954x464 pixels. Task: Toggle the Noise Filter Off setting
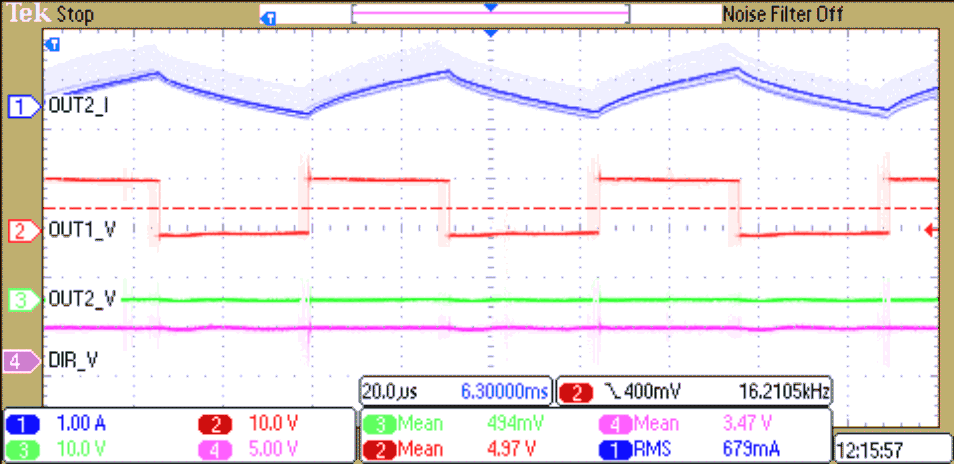coord(782,14)
